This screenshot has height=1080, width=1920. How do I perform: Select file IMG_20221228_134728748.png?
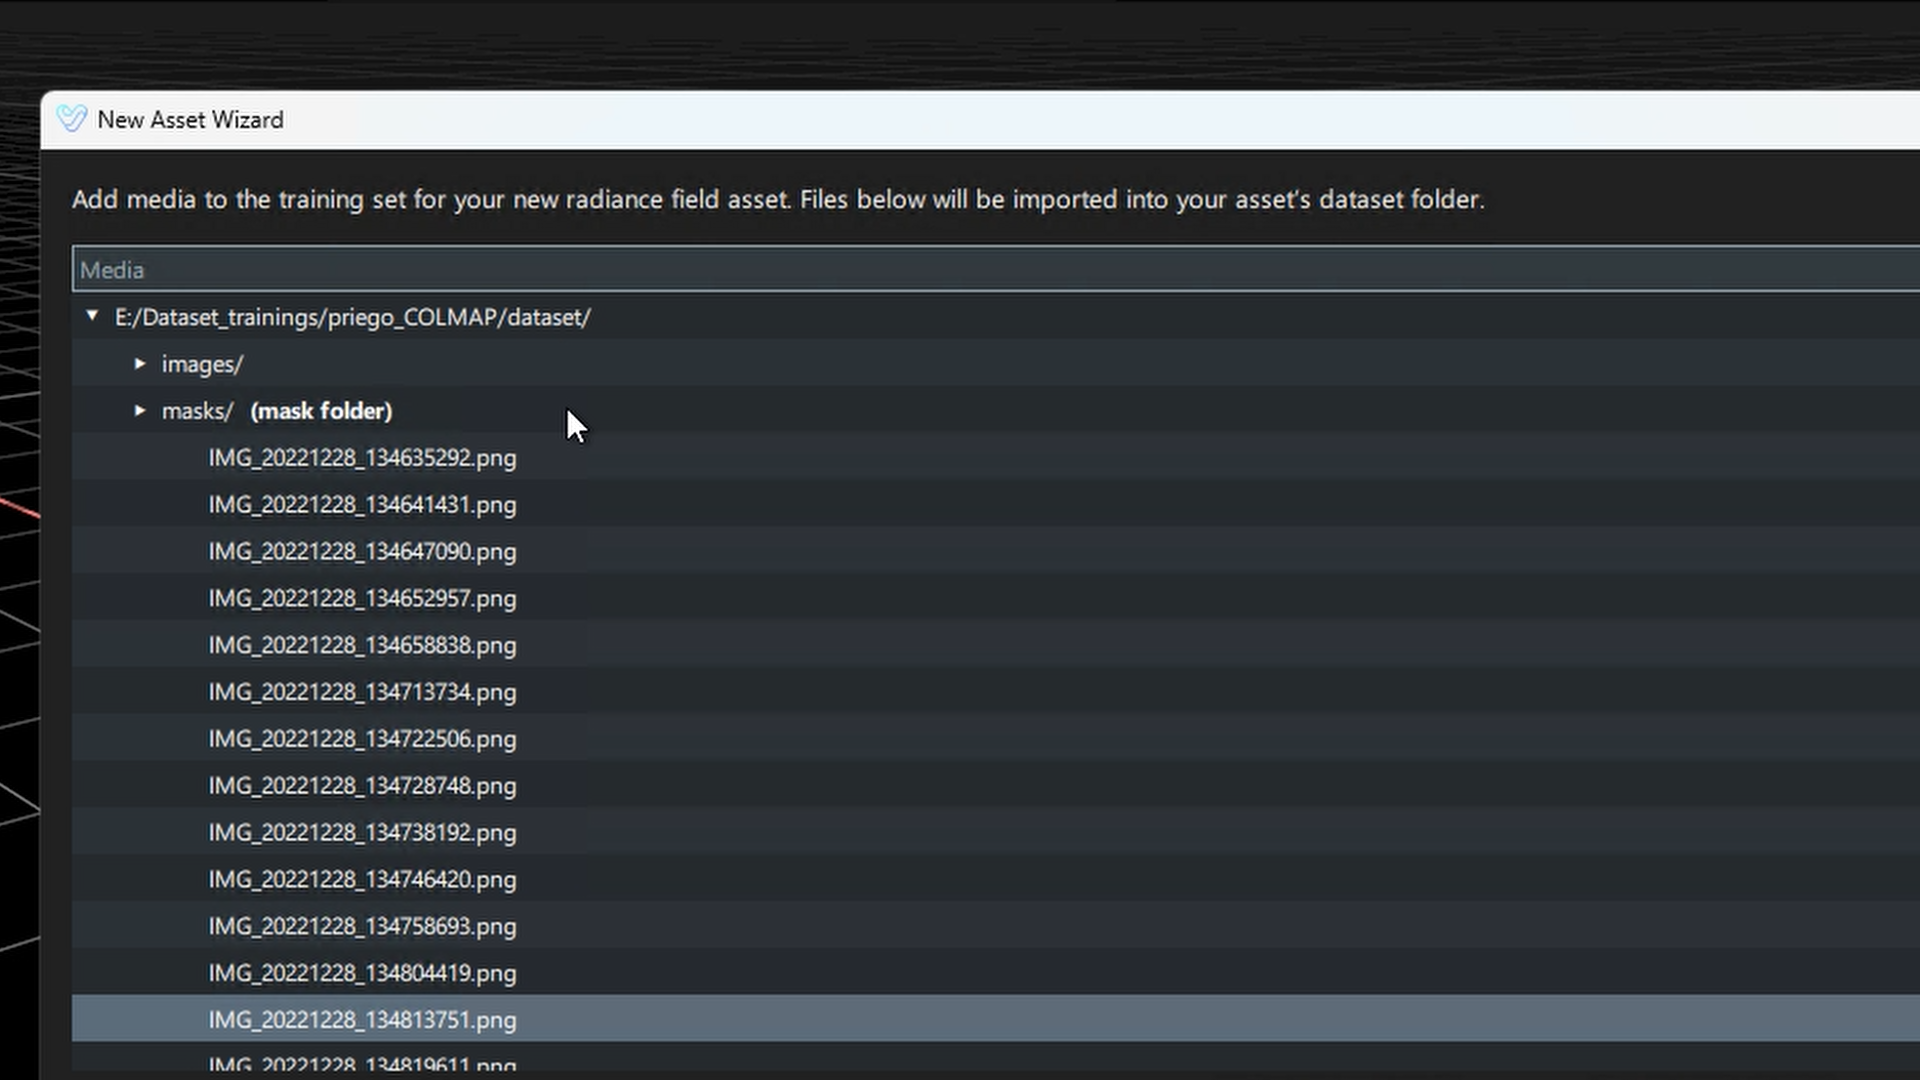(362, 786)
